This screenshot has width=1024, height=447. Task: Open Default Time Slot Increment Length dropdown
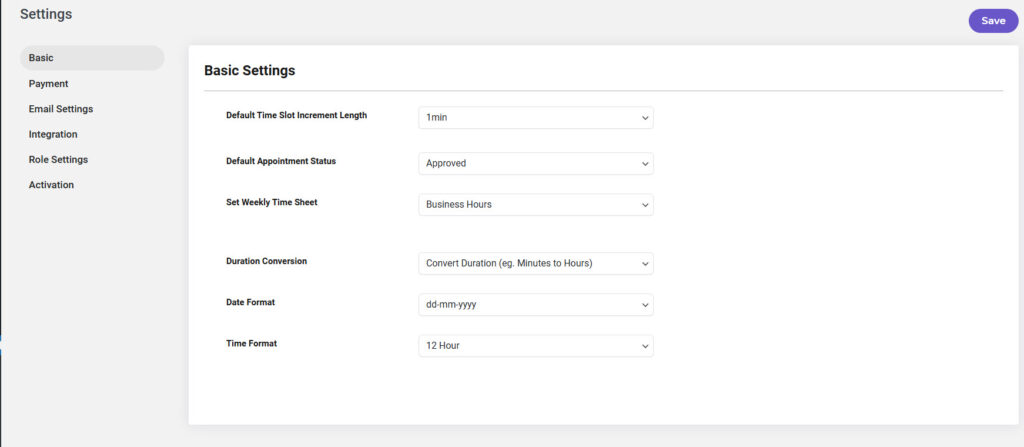536,118
